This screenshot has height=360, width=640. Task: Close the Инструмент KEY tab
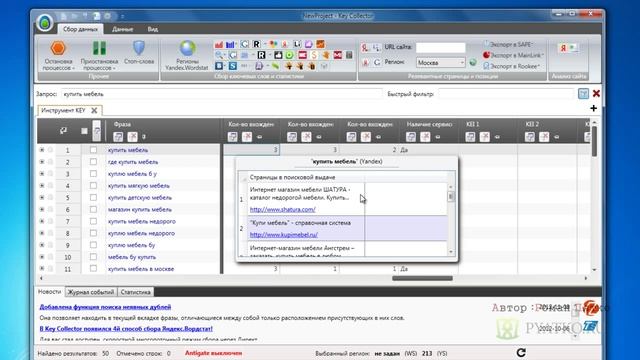tap(94, 110)
